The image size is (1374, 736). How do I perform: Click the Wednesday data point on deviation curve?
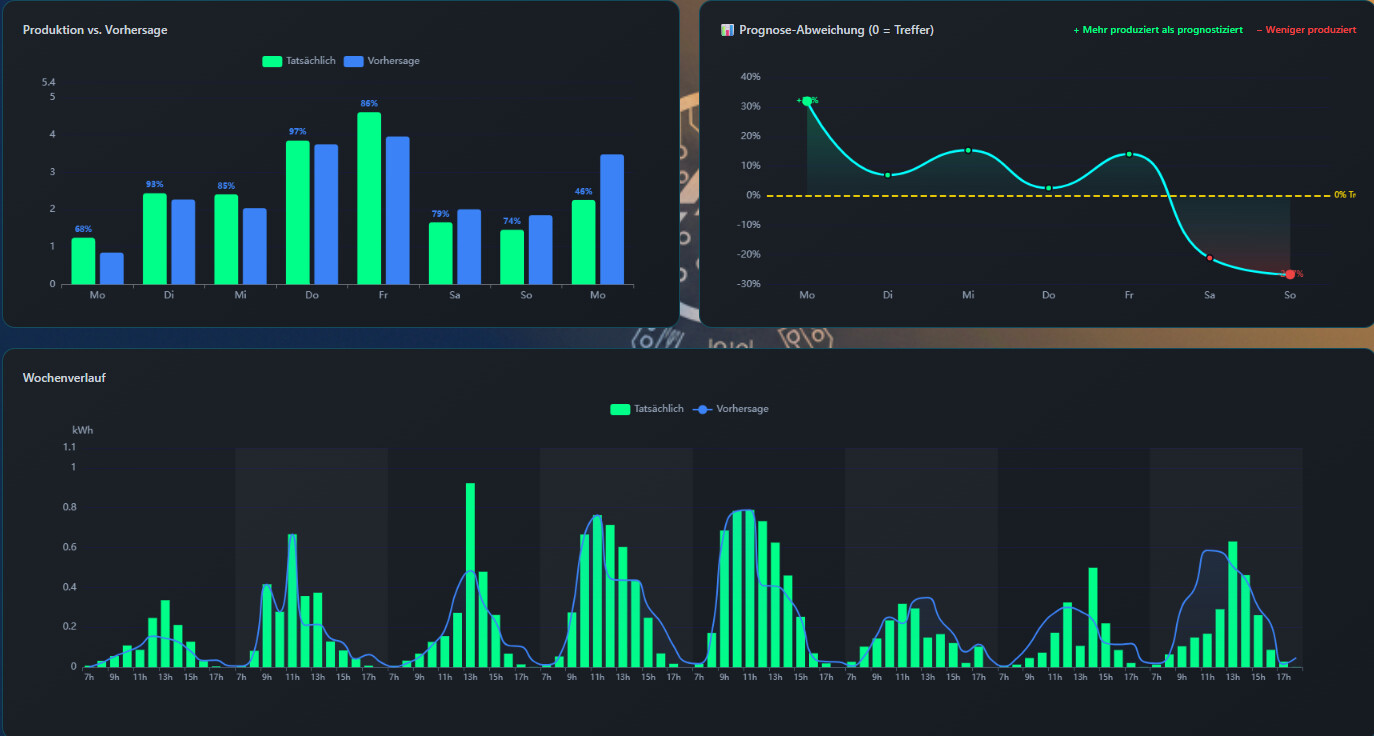(968, 150)
